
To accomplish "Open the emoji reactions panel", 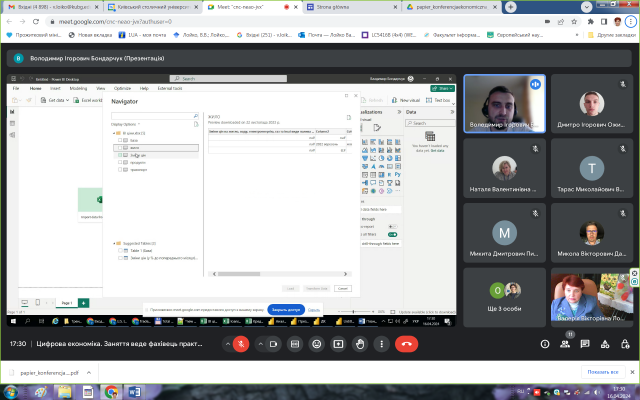I will pyautogui.click(x=316, y=343).
